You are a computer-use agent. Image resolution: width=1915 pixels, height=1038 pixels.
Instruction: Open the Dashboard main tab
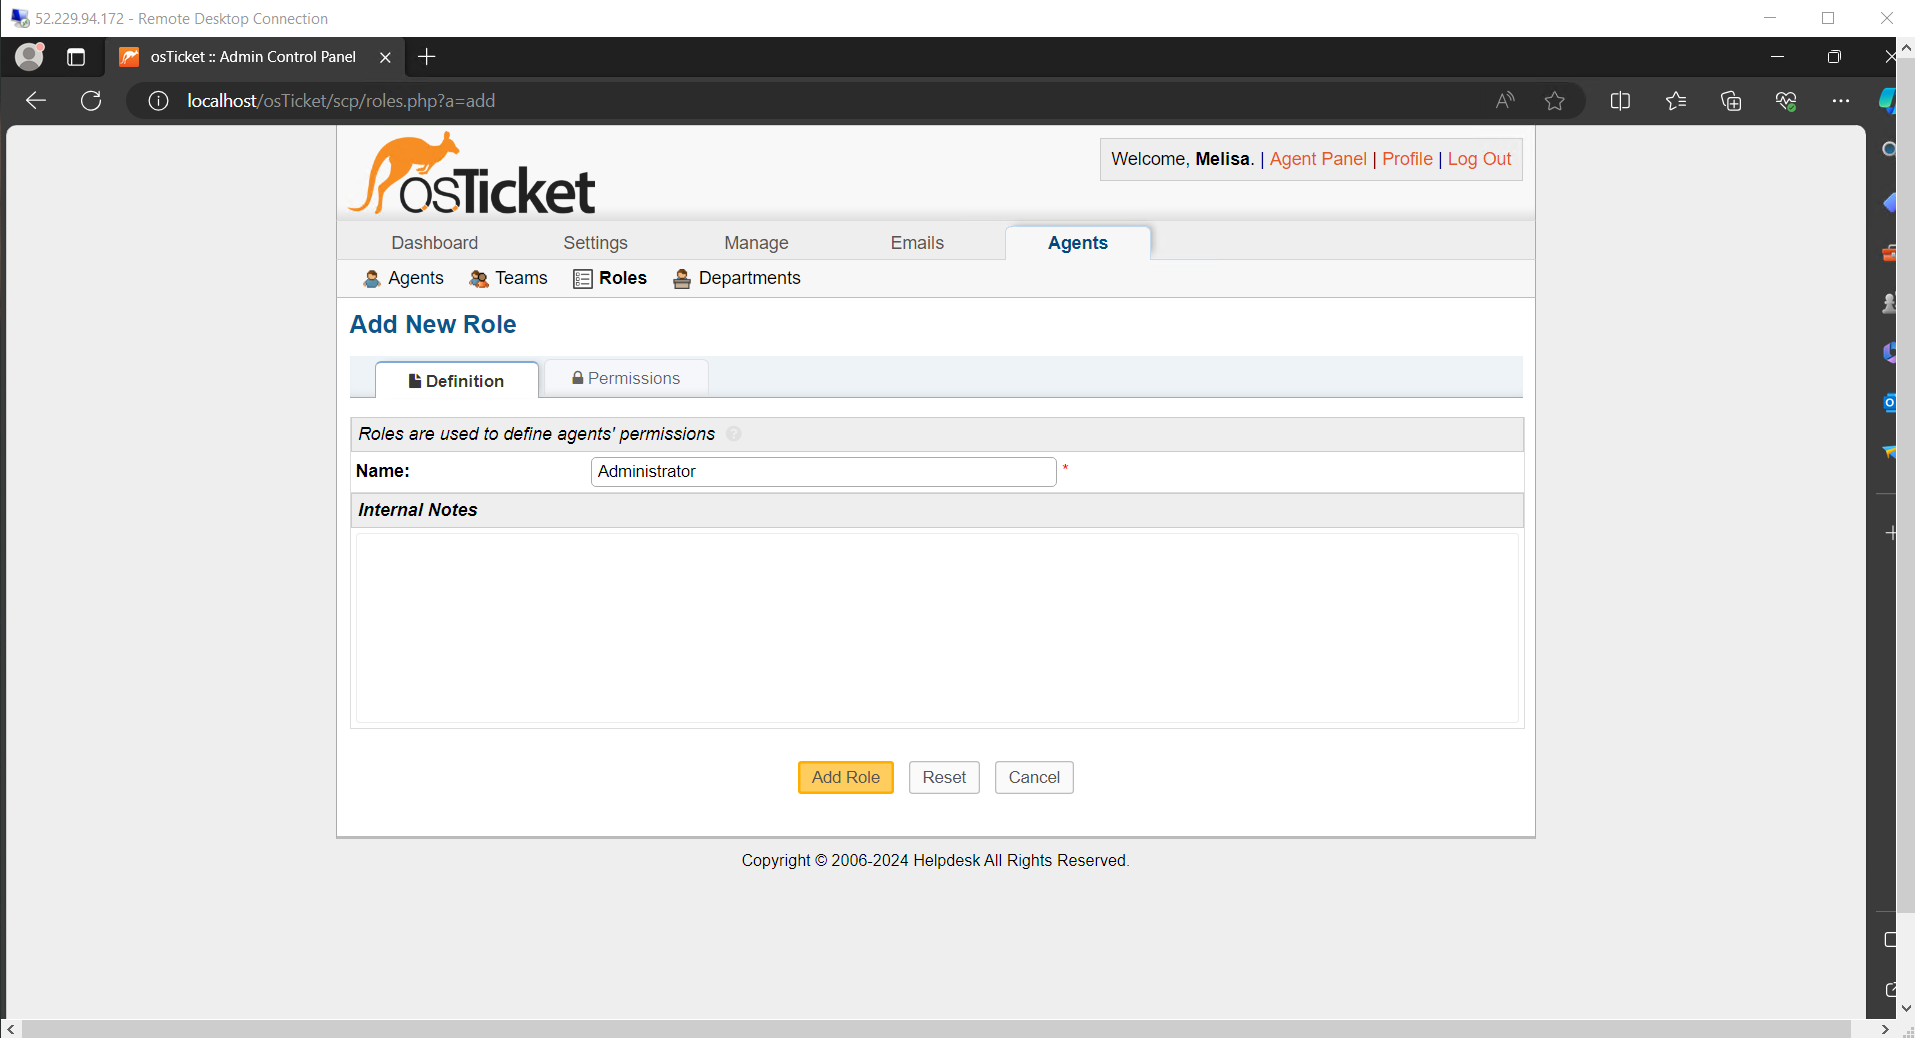pyautogui.click(x=435, y=243)
